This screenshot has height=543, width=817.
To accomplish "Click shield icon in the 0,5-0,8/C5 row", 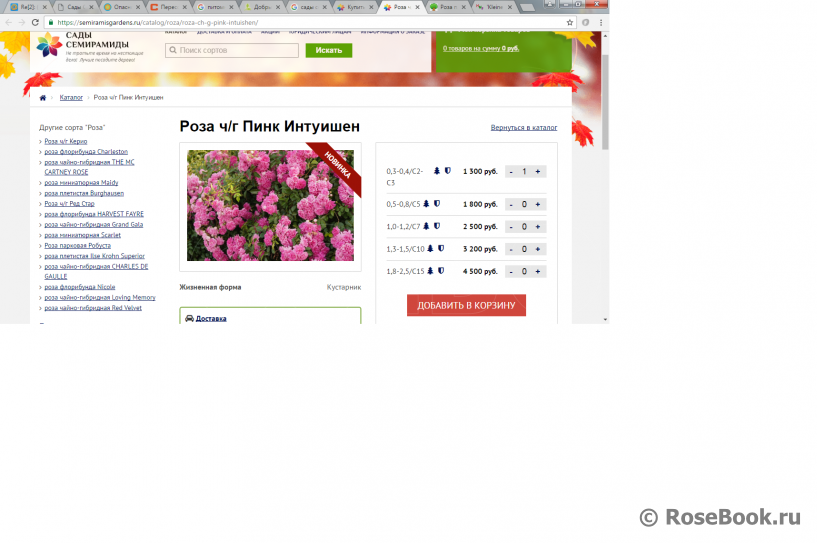I will [437, 204].
